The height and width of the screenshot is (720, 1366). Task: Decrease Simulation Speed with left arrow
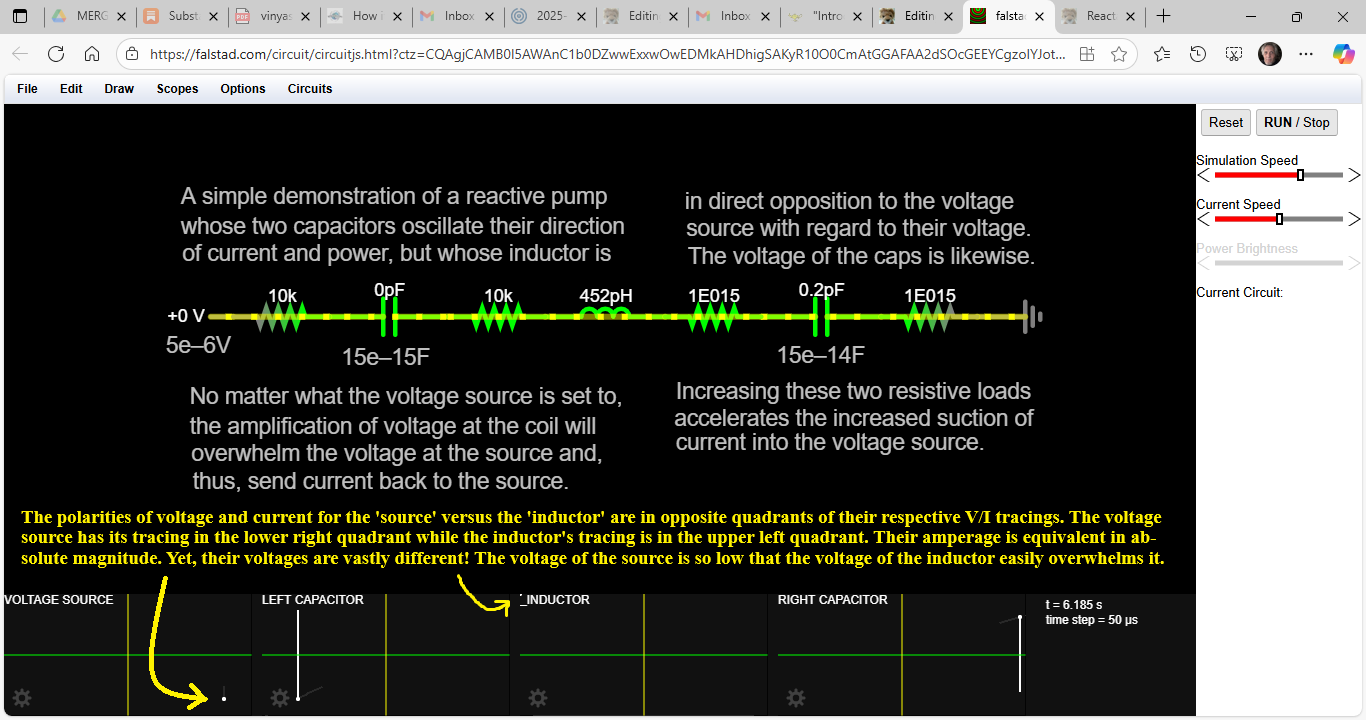click(x=1204, y=175)
